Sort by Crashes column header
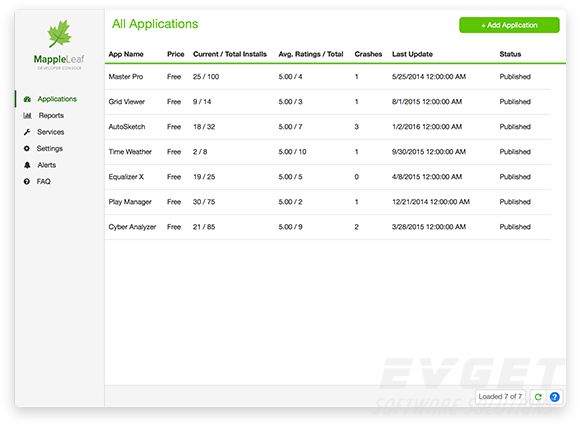 [x=368, y=54]
